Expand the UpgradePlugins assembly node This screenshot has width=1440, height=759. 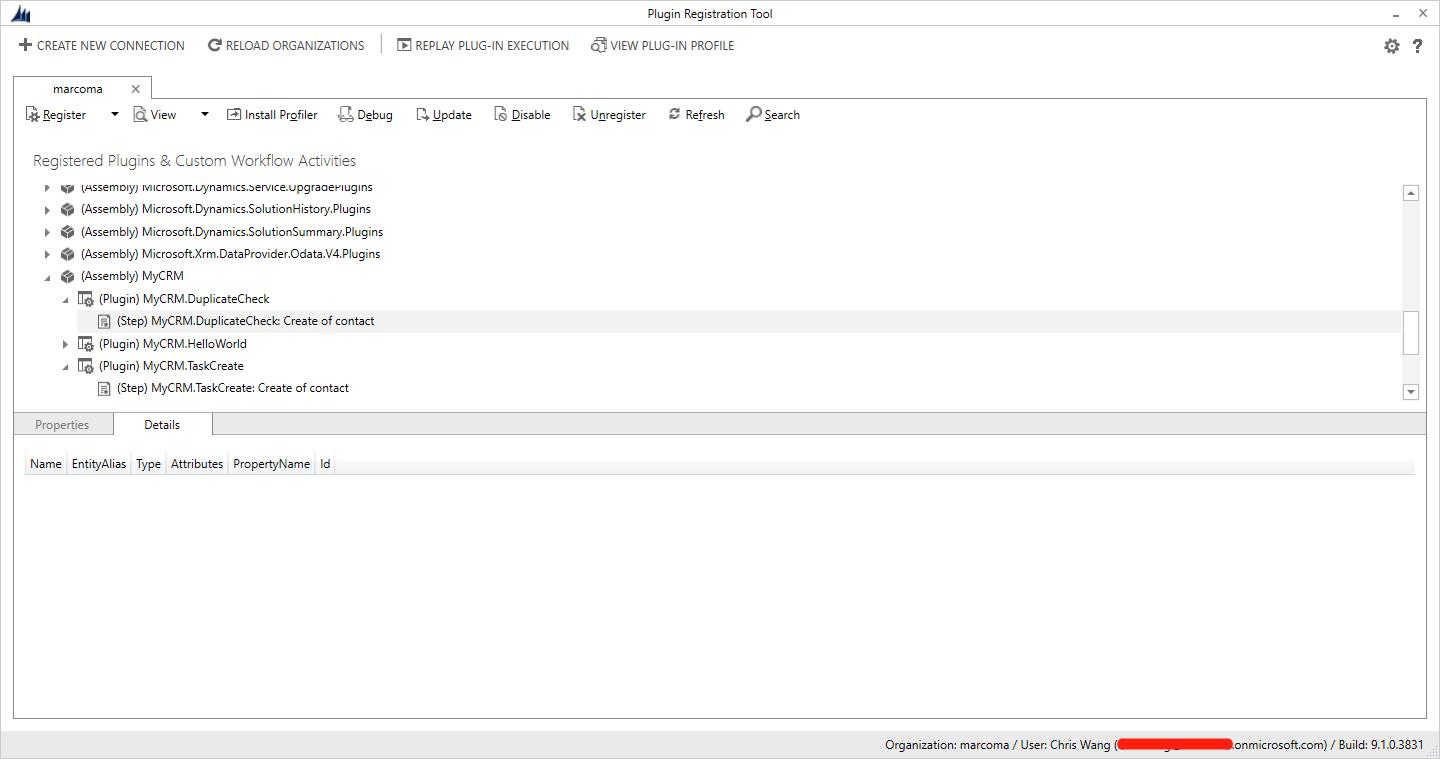click(47, 188)
